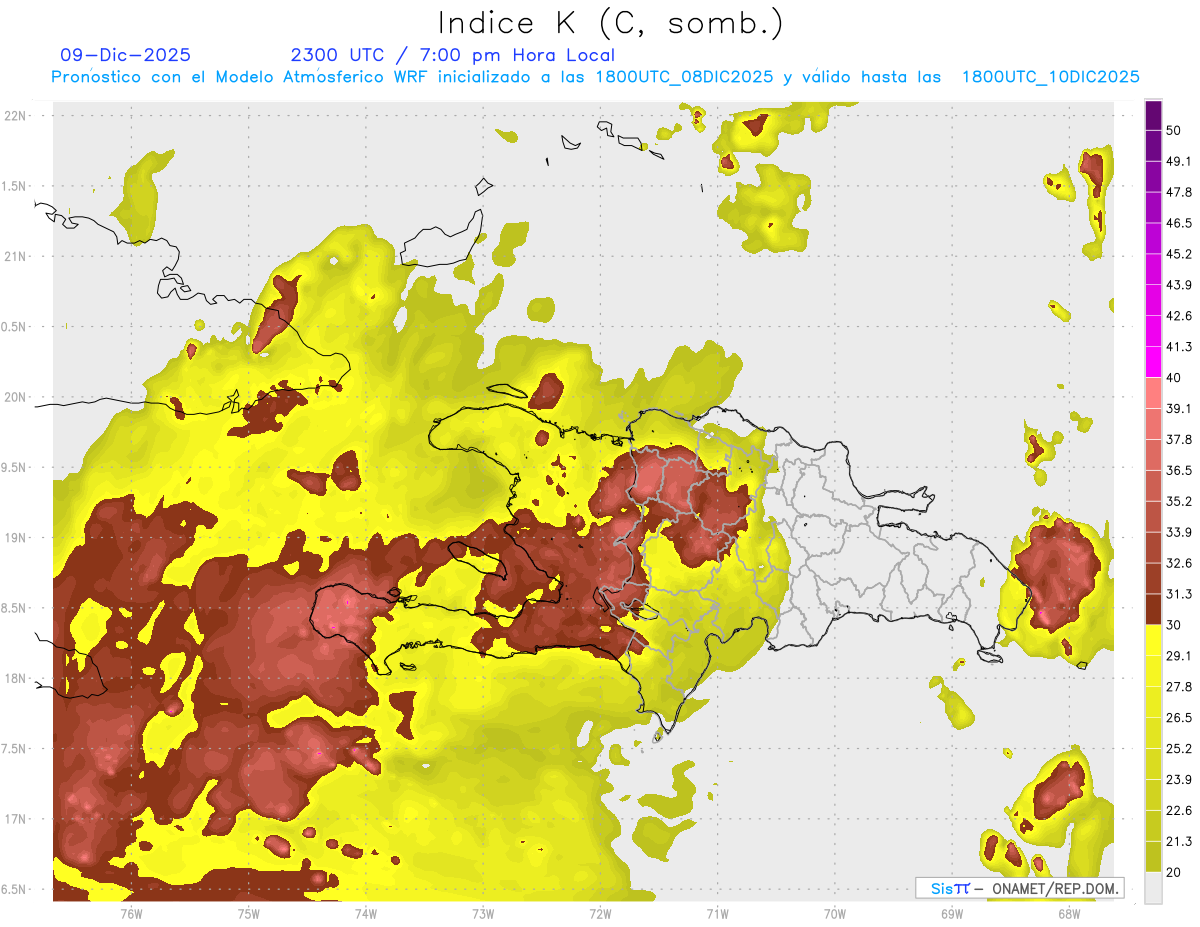Viewport: 1200px width, 927px height.
Task: Click the dark brown colorbar segment between 30 and 31.3
Action: (x=1153, y=609)
